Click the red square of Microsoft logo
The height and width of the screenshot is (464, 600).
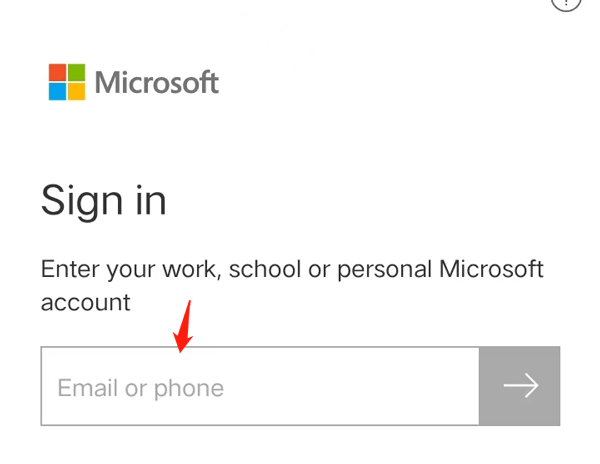click(57, 73)
